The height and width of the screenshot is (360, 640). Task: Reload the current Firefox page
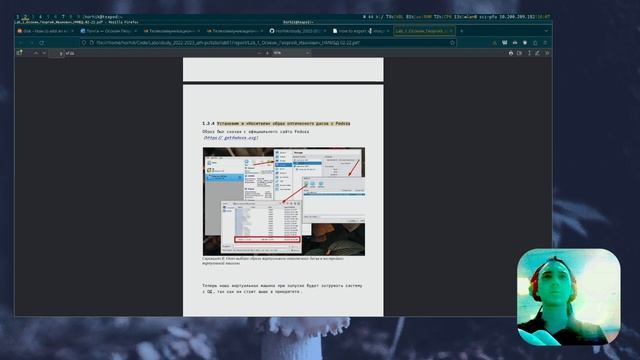coord(42,42)
